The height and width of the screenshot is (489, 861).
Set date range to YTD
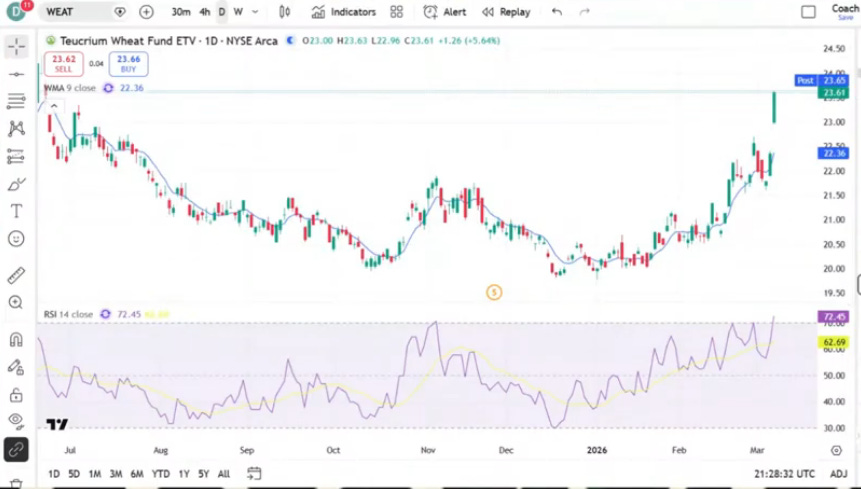(x=161, y=474)
